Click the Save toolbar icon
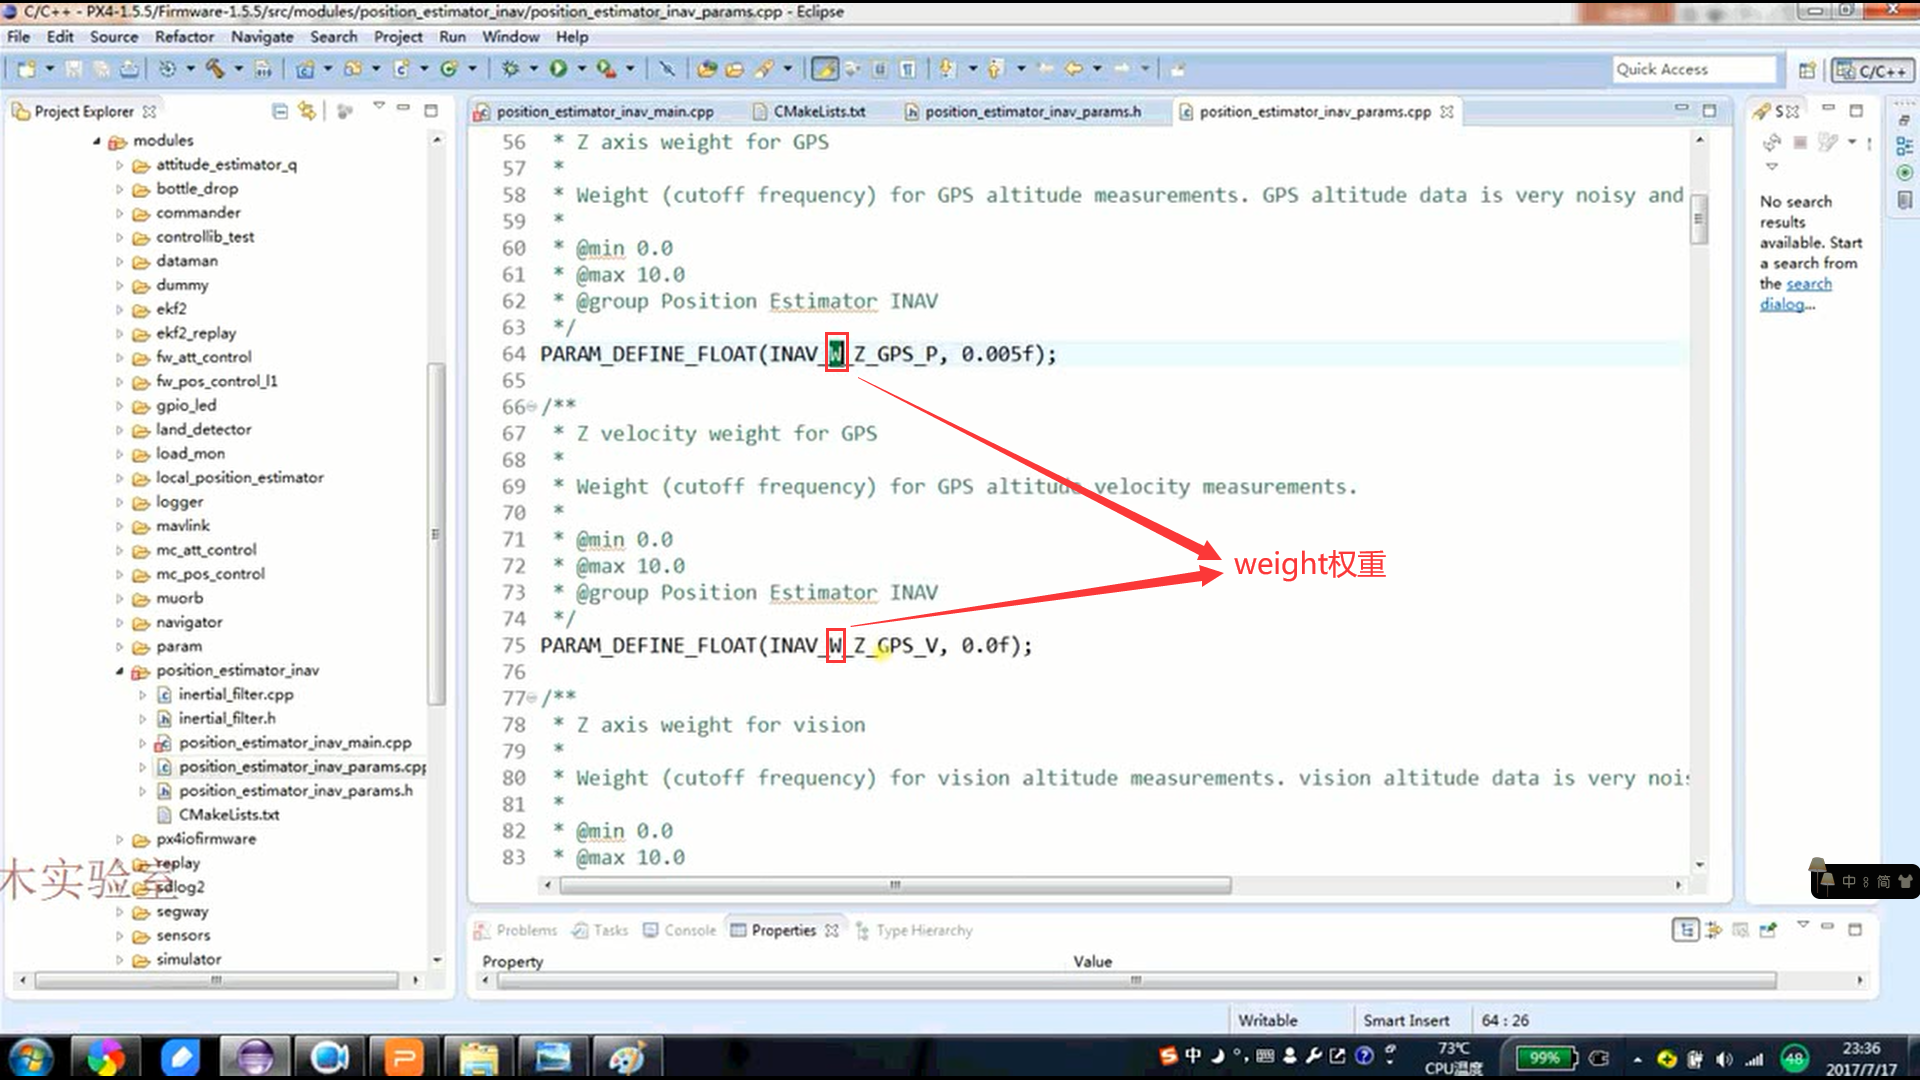Viewport: 1920px width, 1080px height. pyautogui.click(x=74, y=69)
